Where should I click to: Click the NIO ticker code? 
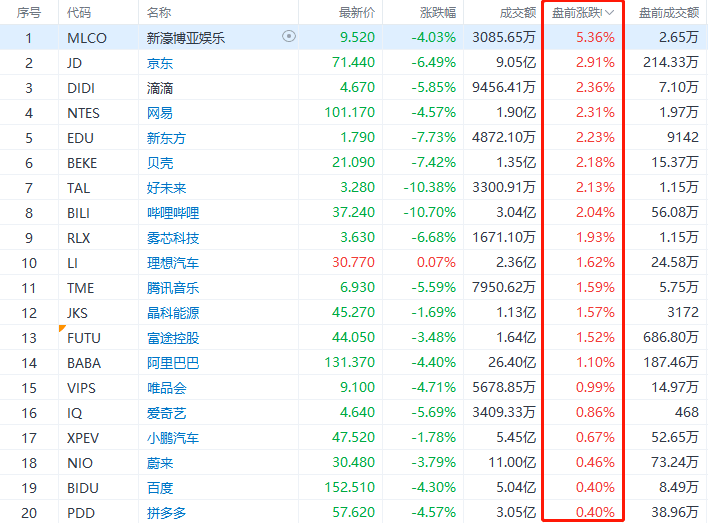point(80,463)
